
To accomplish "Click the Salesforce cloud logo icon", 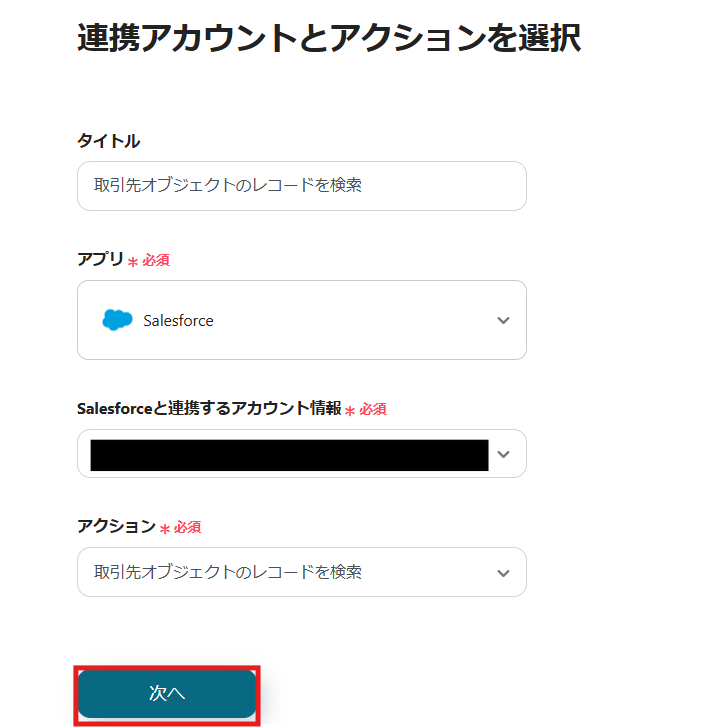I will (x=117, y=320).
